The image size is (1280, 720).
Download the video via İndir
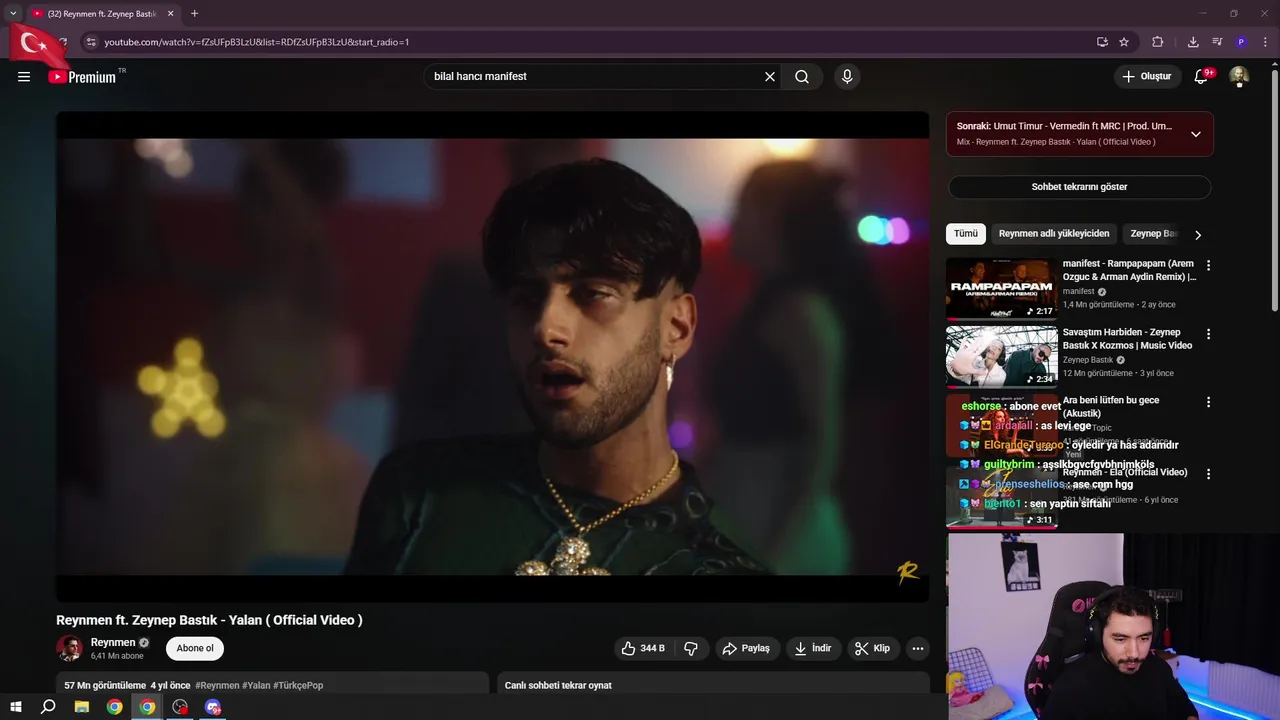tap(813, 648)
